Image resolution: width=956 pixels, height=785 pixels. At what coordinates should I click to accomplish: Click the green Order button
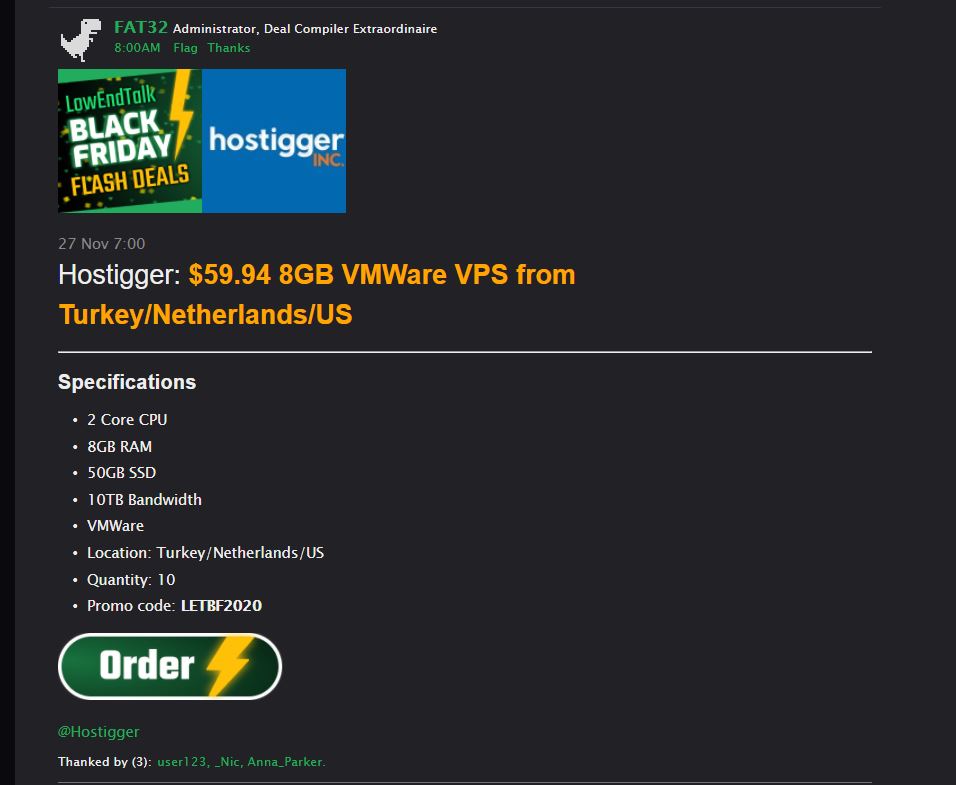(x=170, y=666)
